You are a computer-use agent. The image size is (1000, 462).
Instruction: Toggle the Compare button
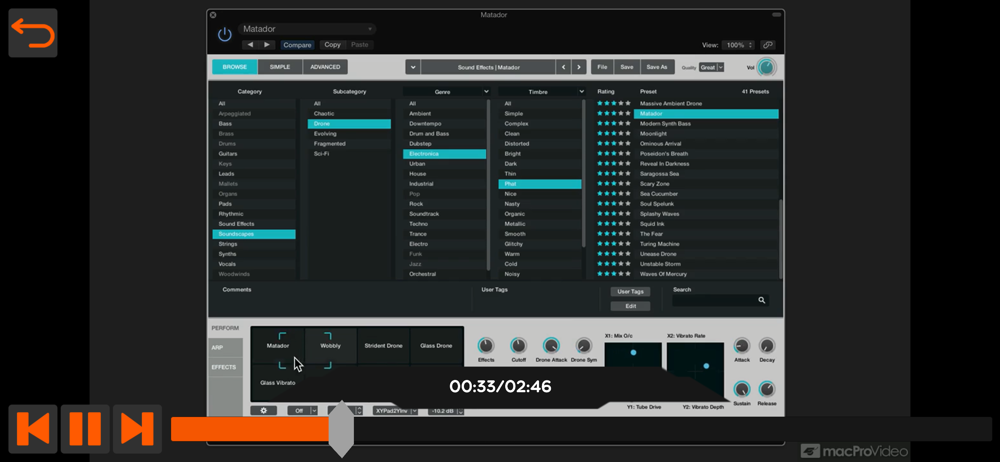coord(297,45)
